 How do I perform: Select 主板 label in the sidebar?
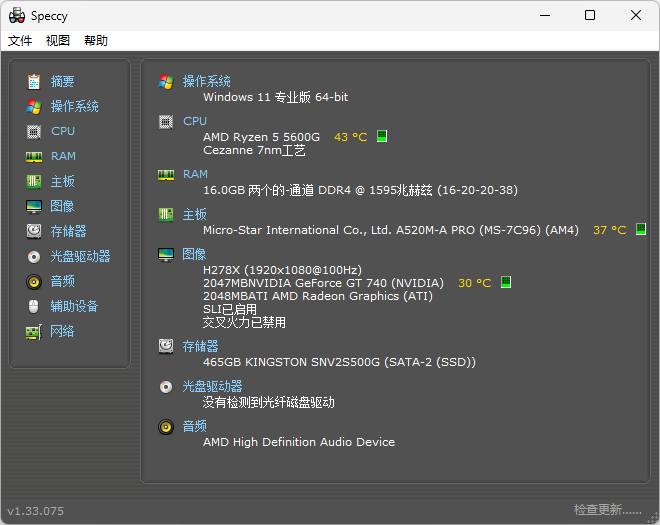point(62,181)
